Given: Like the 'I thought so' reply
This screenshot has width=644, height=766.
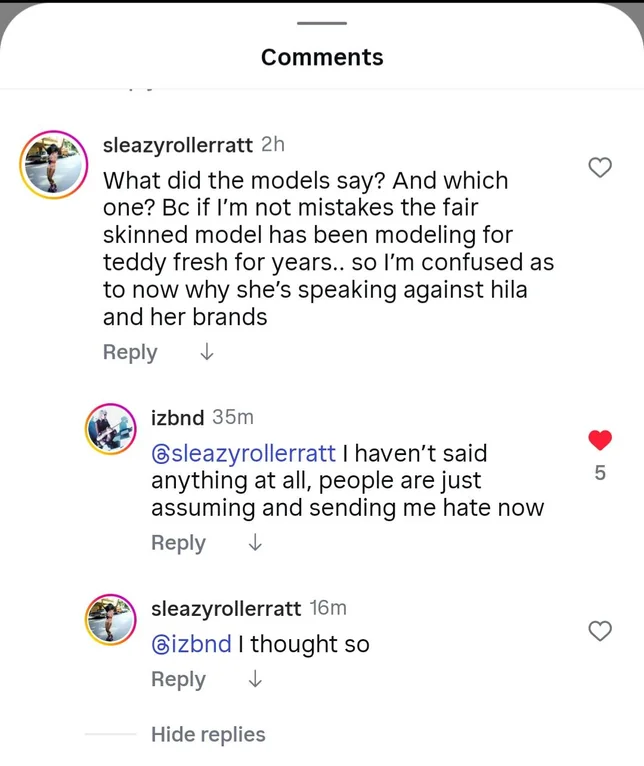Looking at the screenshot, I should (600, 631).
